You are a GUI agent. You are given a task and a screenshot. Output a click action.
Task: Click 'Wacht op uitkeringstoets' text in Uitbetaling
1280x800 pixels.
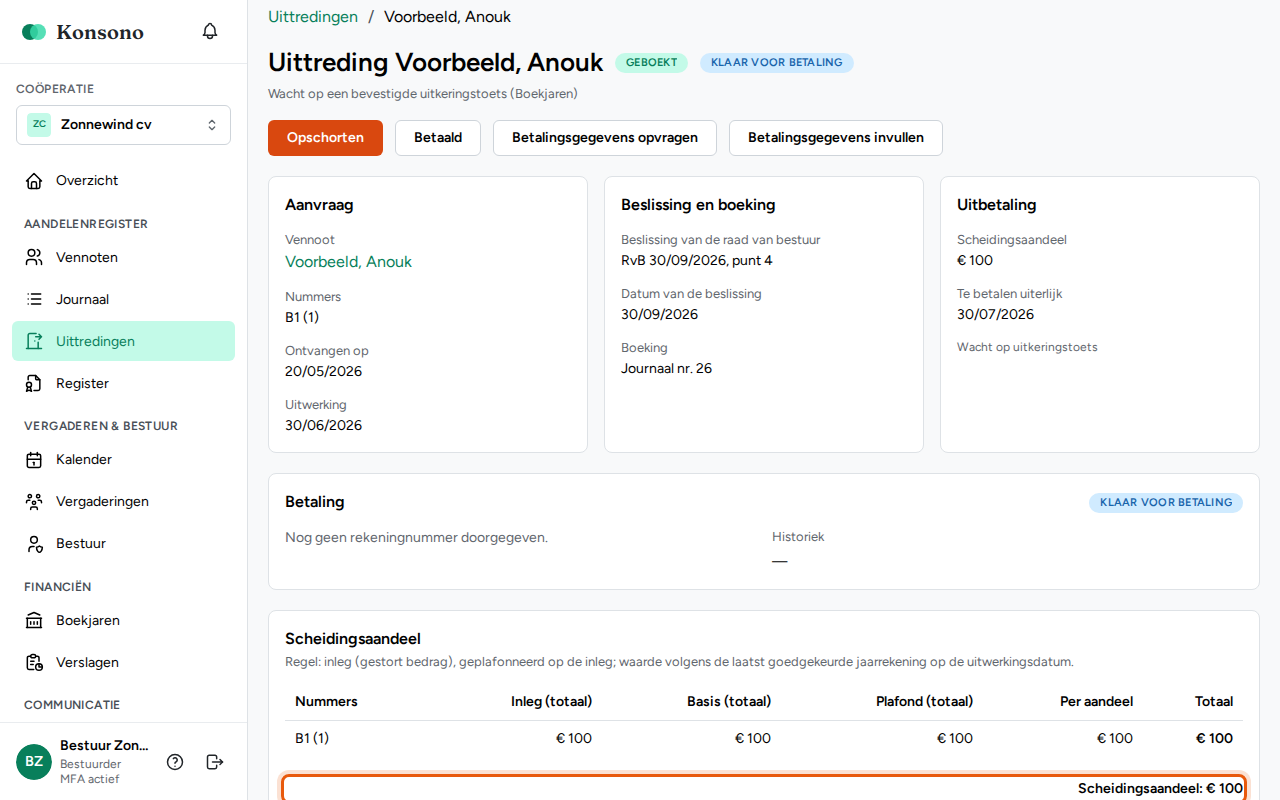[x=1027, y=348]
